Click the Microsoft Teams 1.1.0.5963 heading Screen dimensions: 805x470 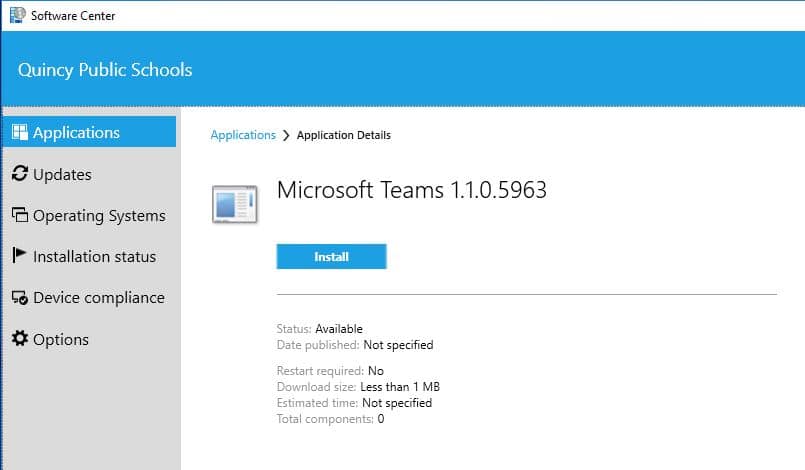pyautogui.click(x=411, y=190)
